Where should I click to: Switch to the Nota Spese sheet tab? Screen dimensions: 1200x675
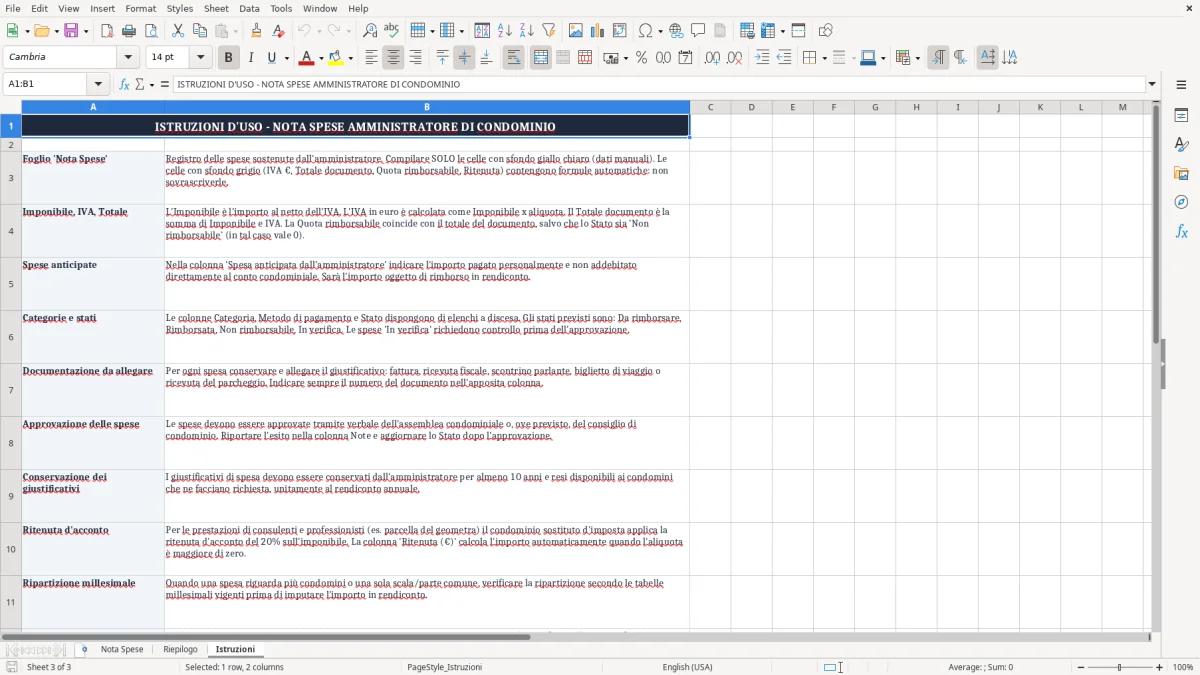(x=122, y=650)
